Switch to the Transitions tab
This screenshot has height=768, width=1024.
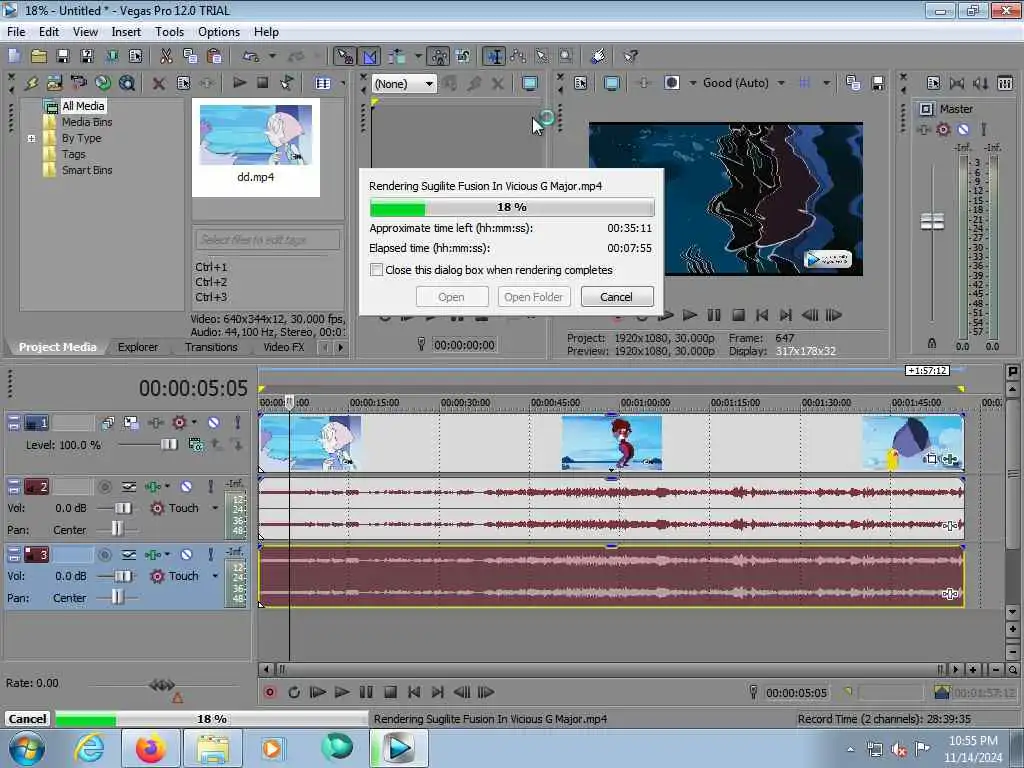pyautogui.click(x=211, y=347)
